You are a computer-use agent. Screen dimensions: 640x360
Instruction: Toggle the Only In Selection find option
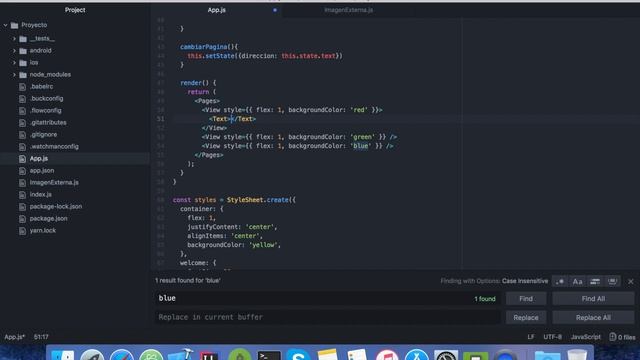click(x=595, y=281)
